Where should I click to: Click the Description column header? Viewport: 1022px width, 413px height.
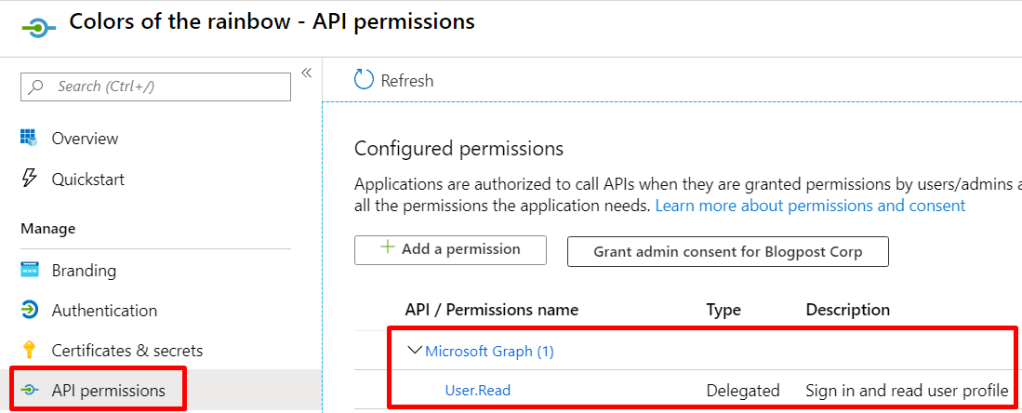point(847,310)
